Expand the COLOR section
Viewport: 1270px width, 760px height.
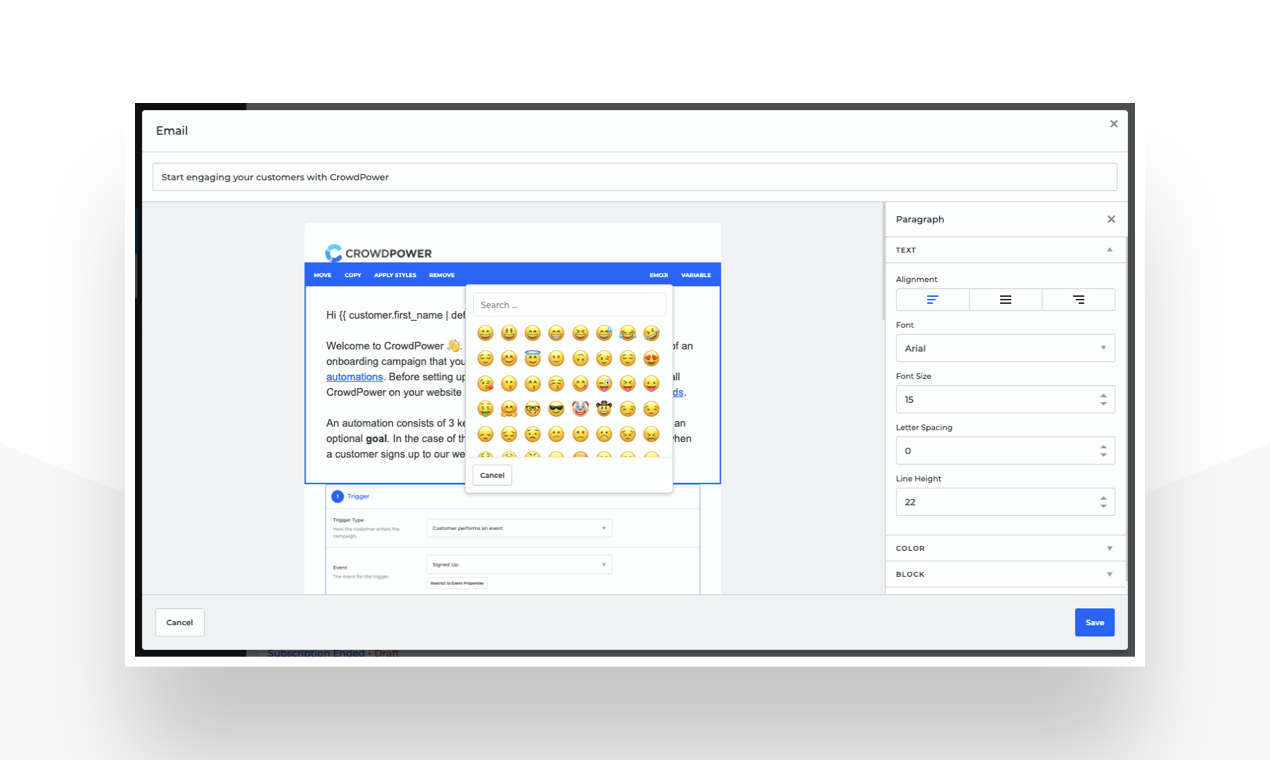click(x=1005, y=548)
